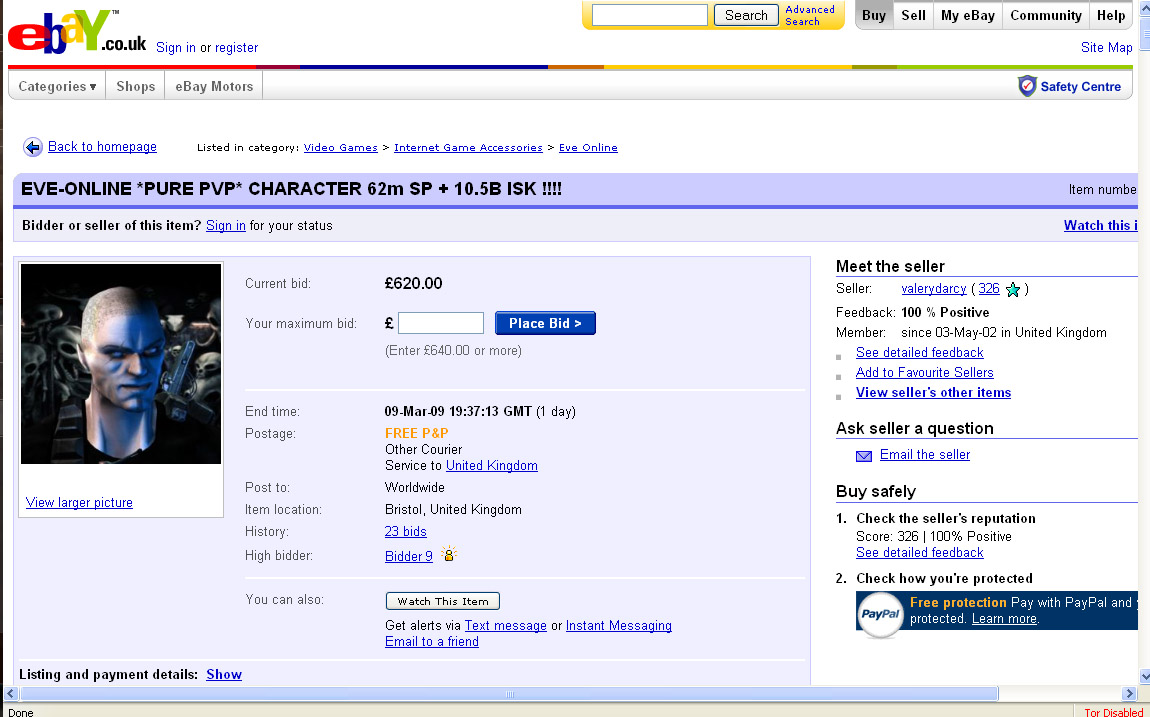Click the vertical scrollbar down arrow
This screenshot has width=1150, height=717.
click(x=1144, y=676)
